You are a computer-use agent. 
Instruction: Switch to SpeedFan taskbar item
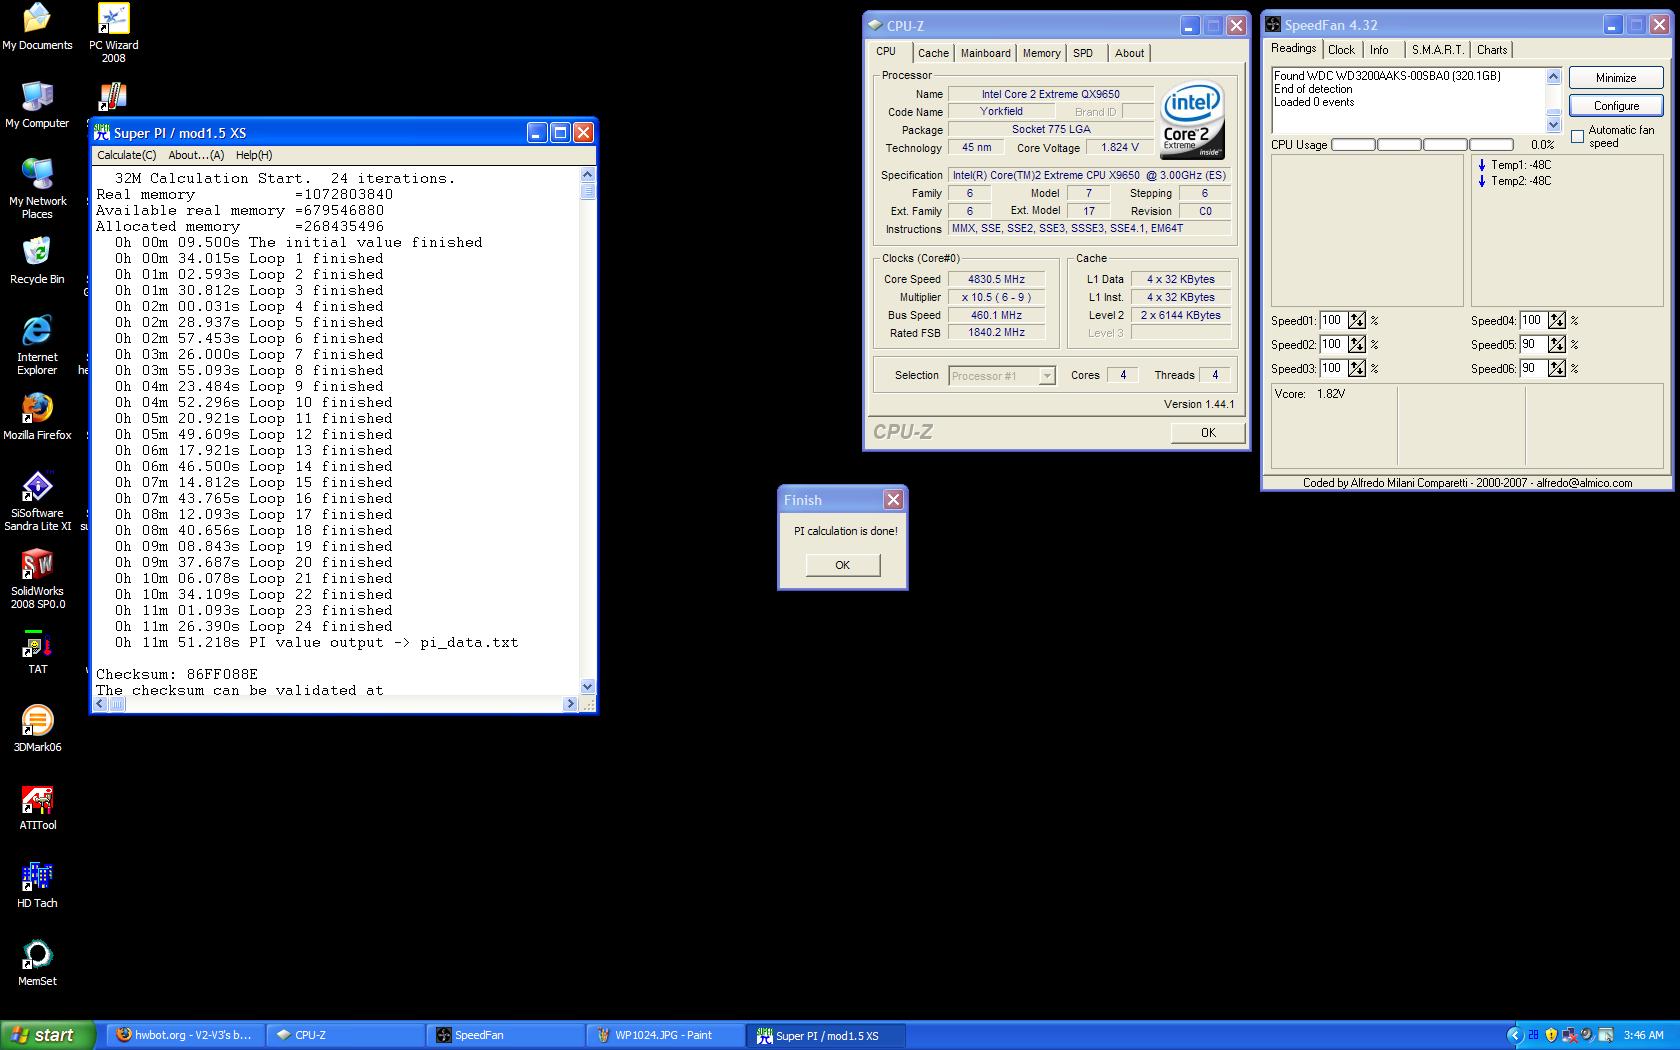(505, 1035)
